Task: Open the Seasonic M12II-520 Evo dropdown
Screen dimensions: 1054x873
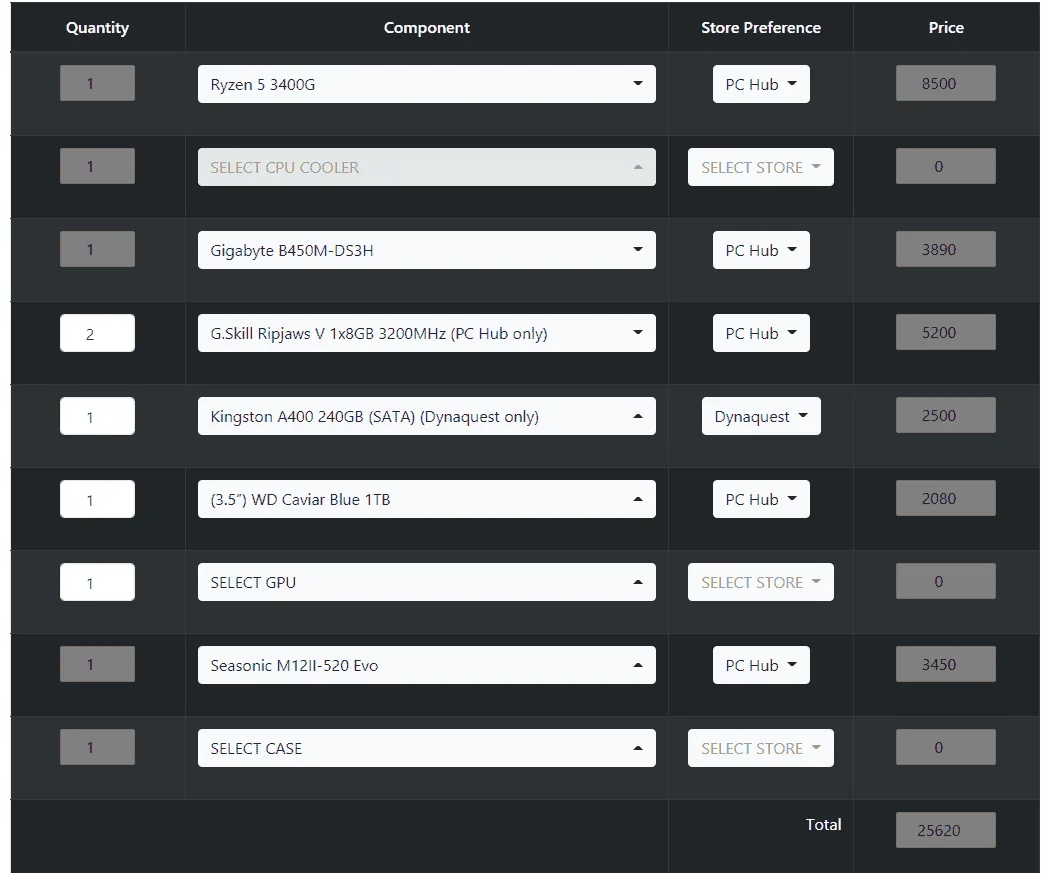Action: 426,665
